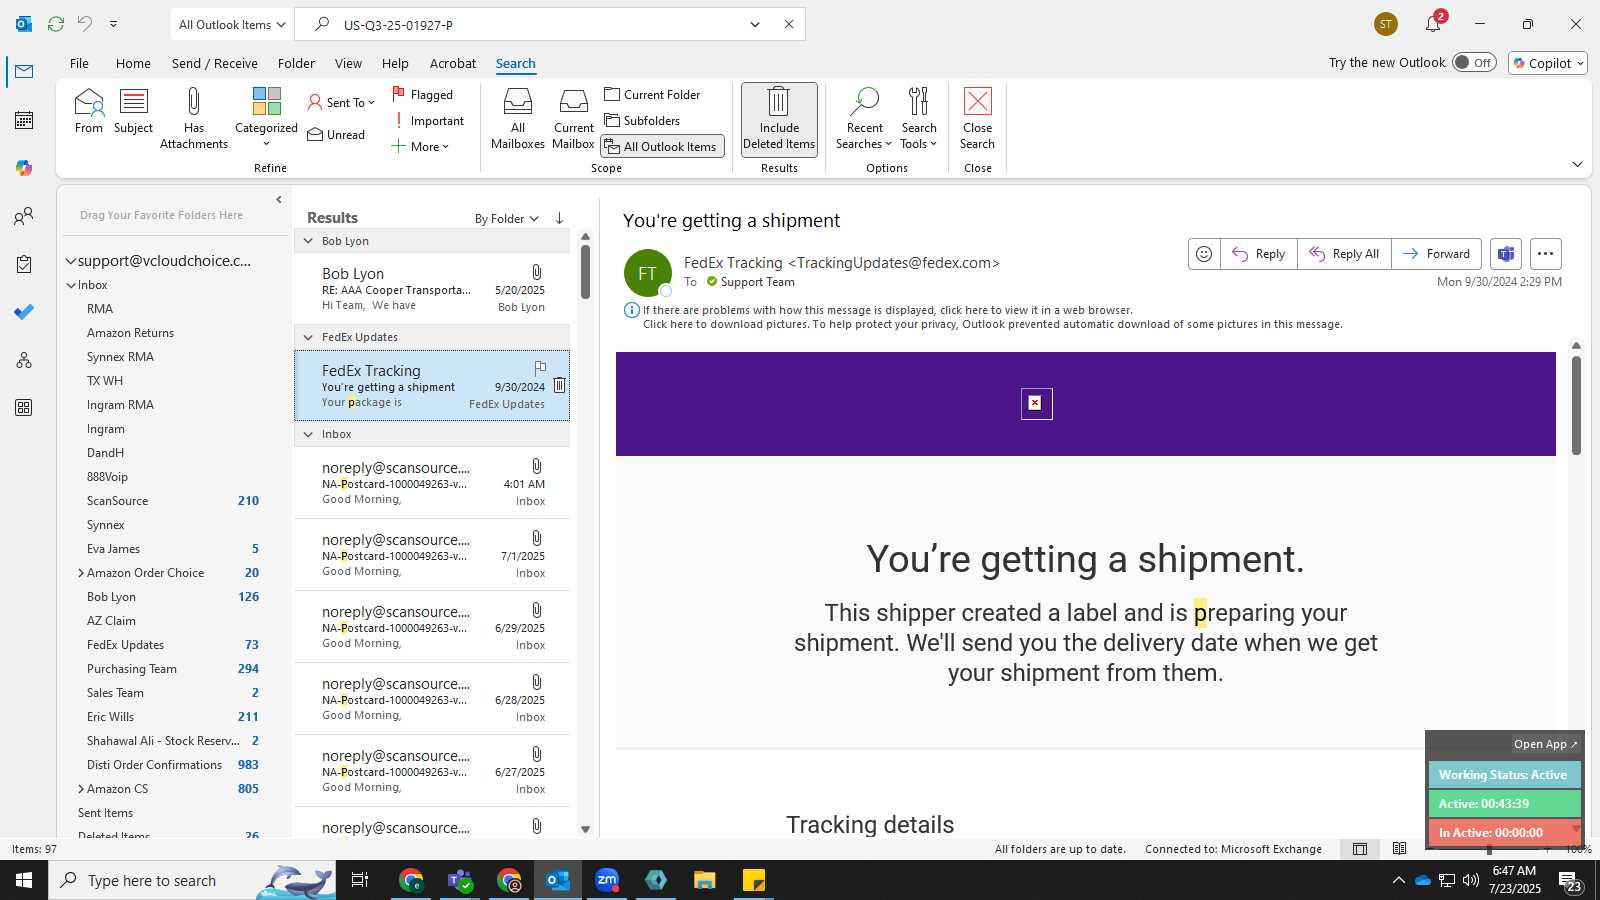
Task: Click the reading pane scrollbar thumb
Action: (1576, 405)
